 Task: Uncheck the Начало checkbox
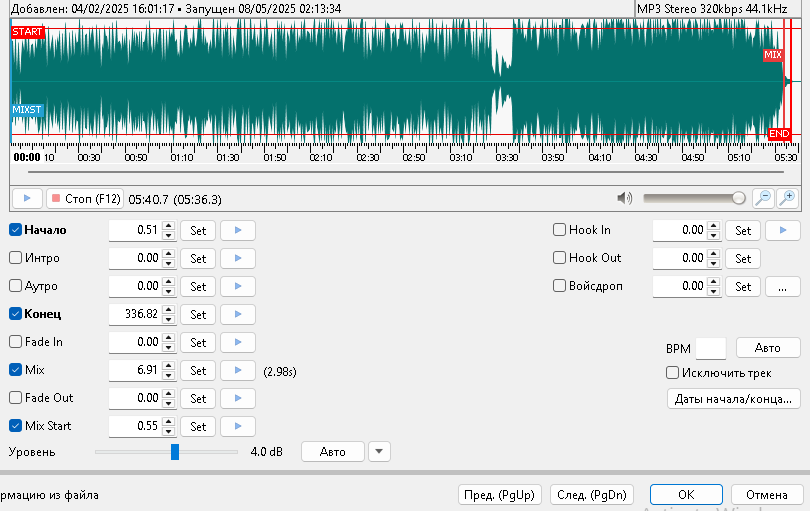[x=15, y=230]
